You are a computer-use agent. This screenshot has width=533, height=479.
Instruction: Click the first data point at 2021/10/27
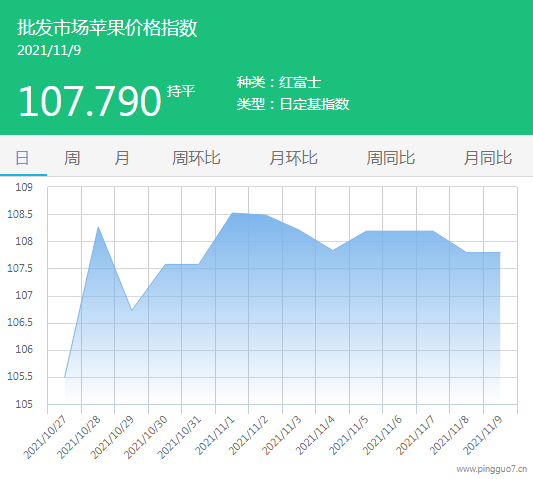65,377
